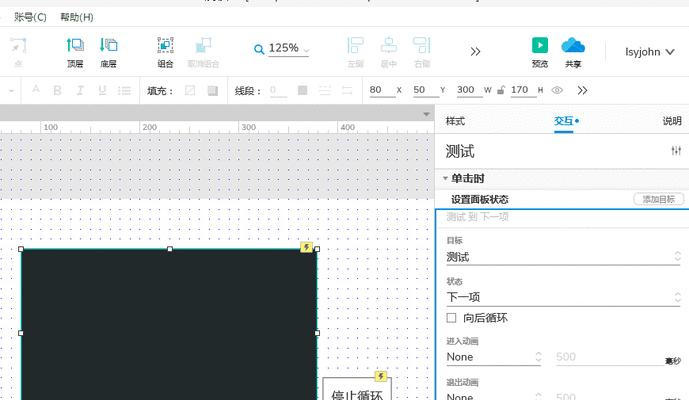Viewport: 689px width, 400px height.
Task: Click the width field showing 300
Action: pyautogui.click(x=469, y=90)
